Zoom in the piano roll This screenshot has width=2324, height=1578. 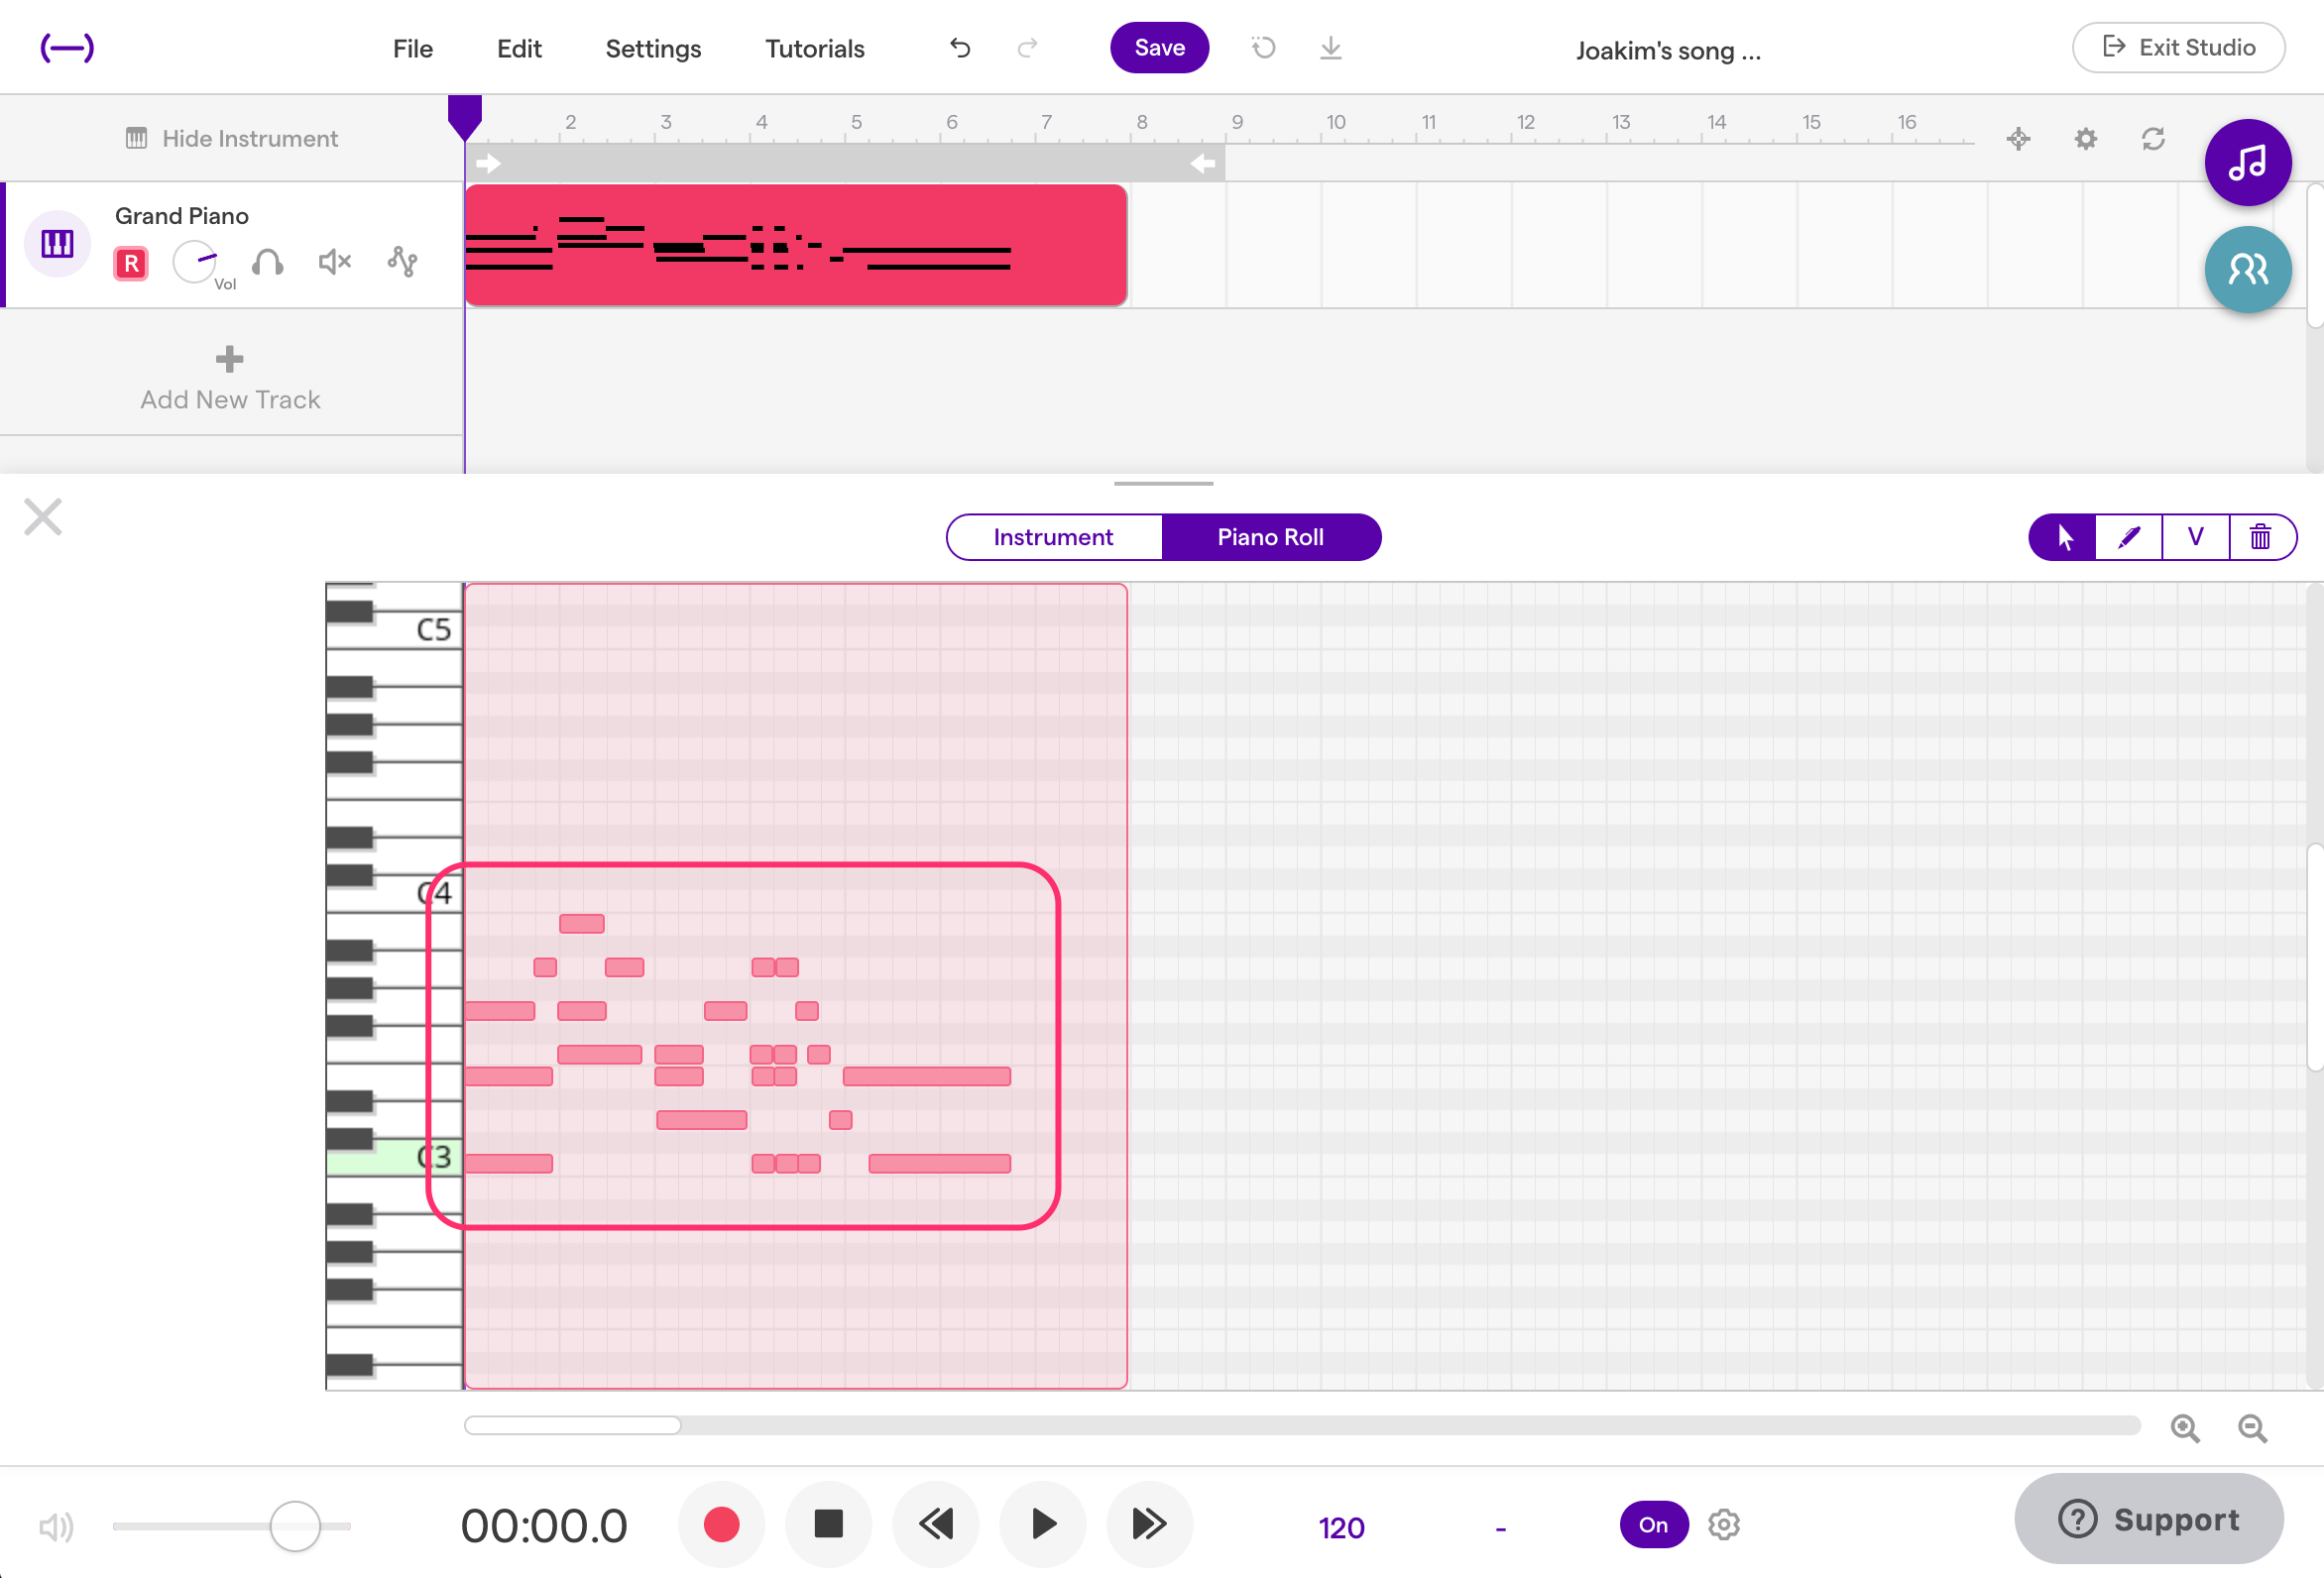pos(2185,1428)
